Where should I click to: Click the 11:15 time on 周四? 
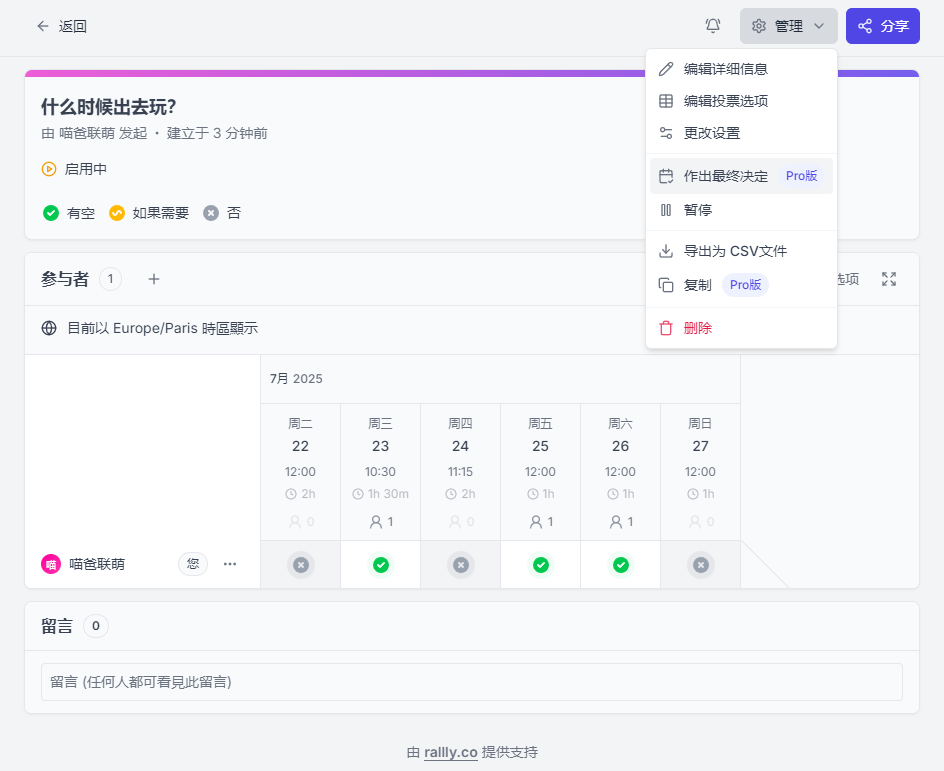point(461,472)
